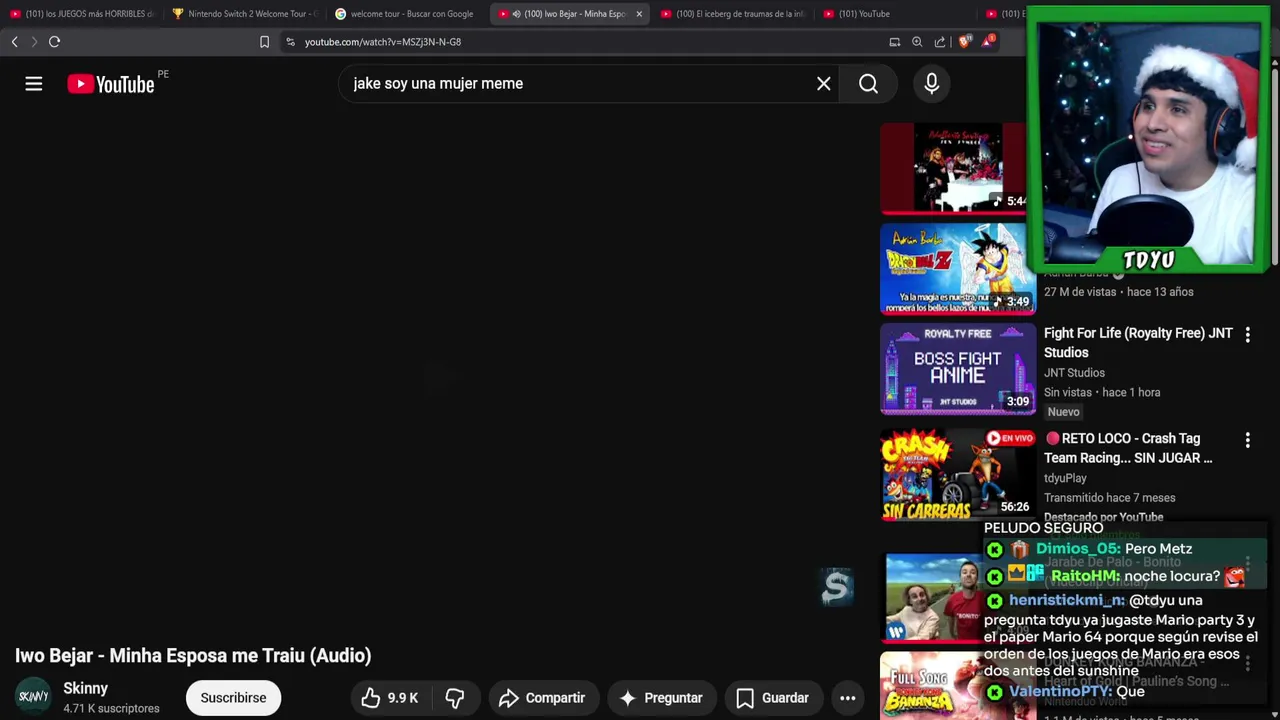Mute tab audio speaker icon on Iwo Bejar tab

point(516,14)
